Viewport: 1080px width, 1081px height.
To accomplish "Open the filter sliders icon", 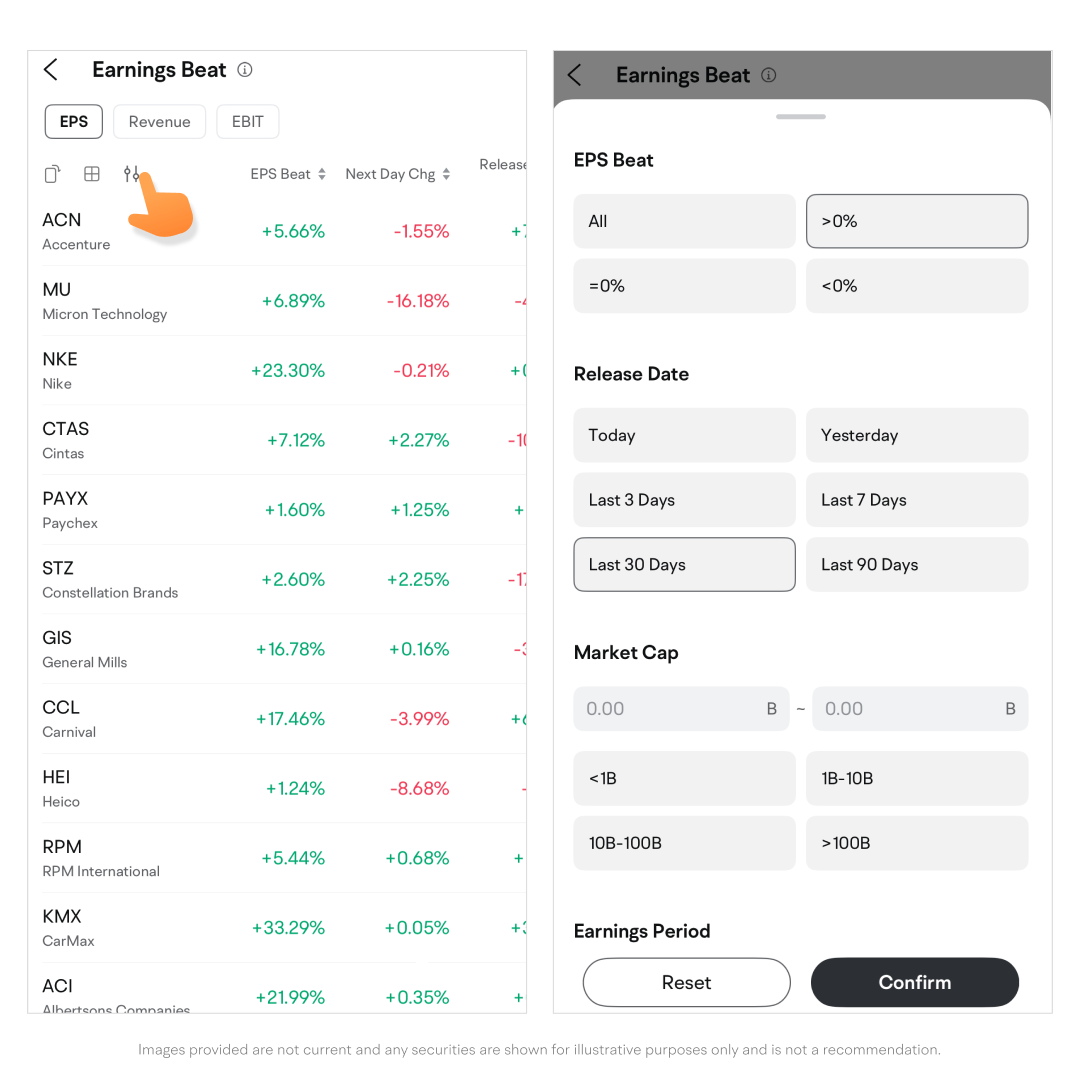I will (x=132, y=174).
